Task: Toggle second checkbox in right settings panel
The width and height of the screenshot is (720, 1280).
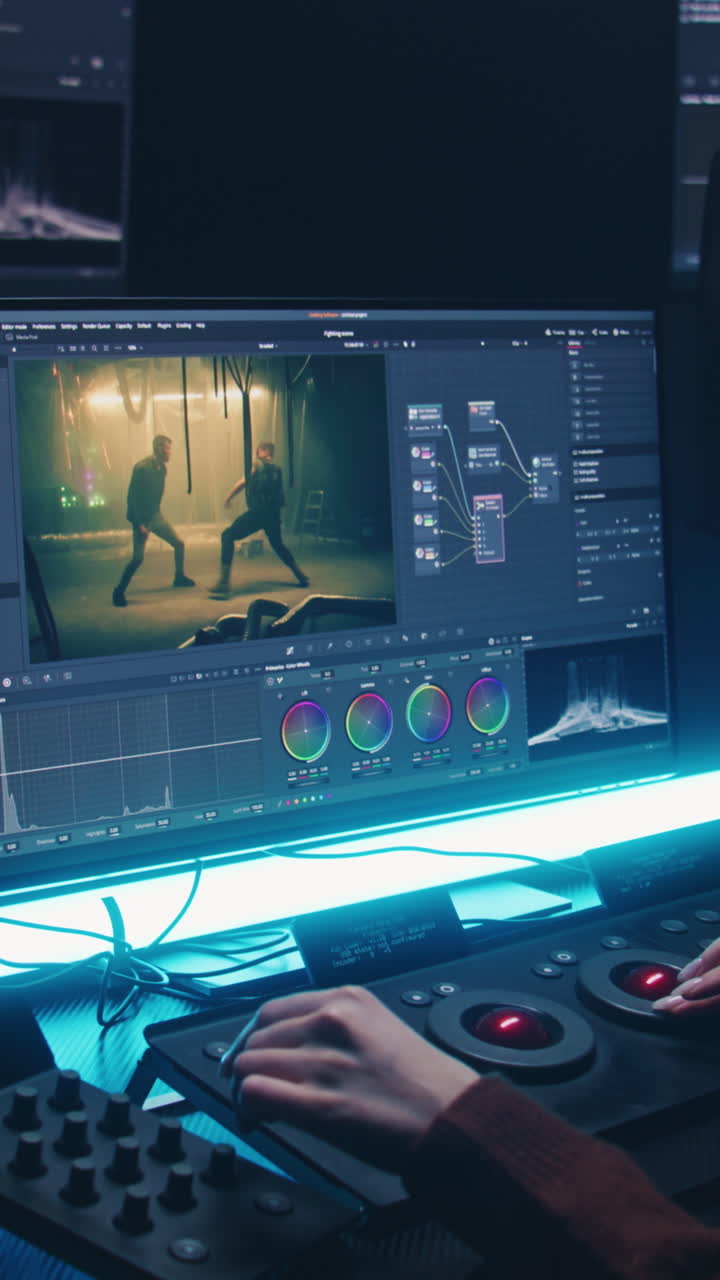Action: [576, 471]
